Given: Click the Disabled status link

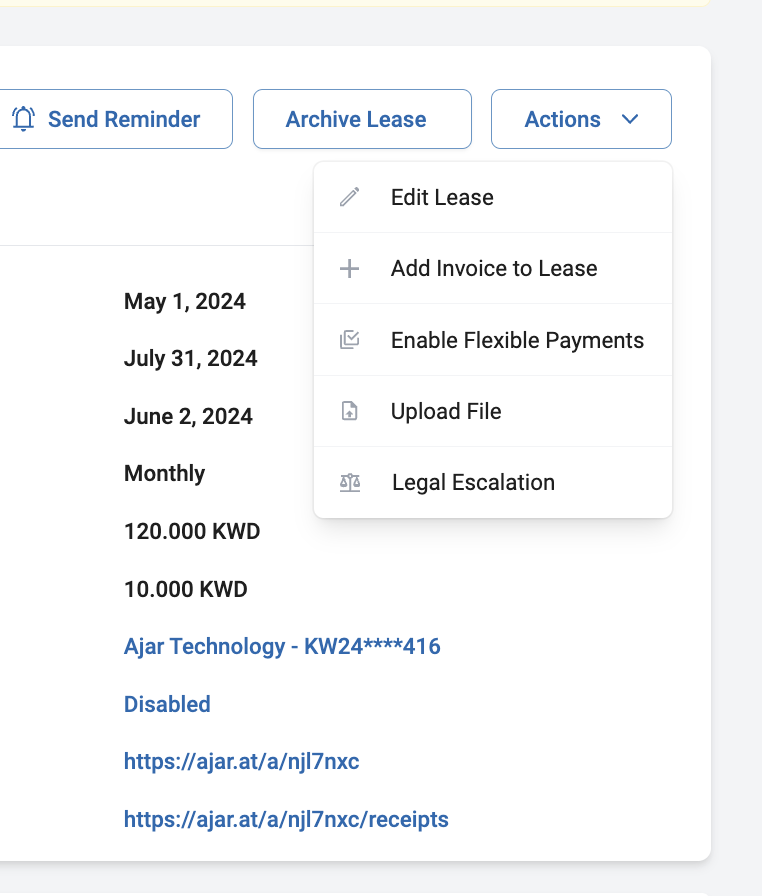Looking at the screenshot, I should [167, 704].
